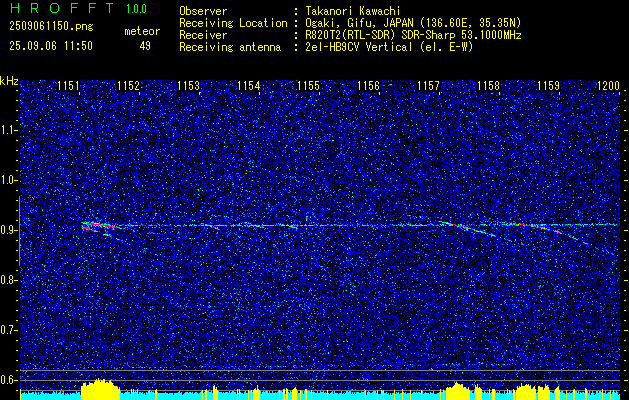Click the 1153 time axis marker
Screen dimensions: 629x400
click(x=189, y=86)
